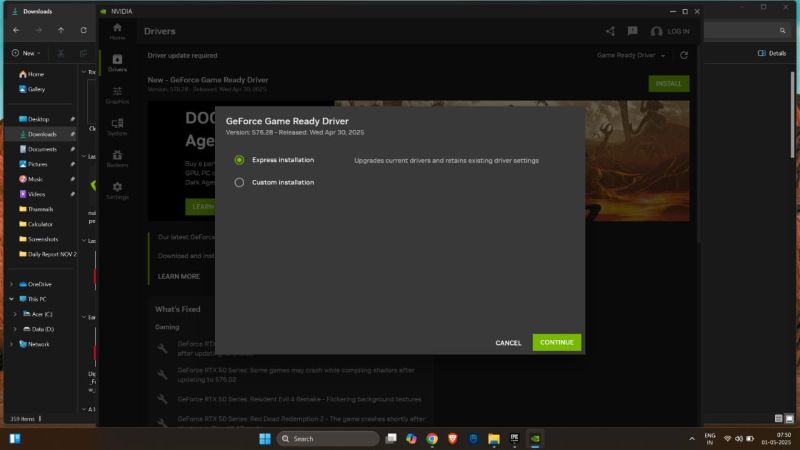Click the green INSTALL button

[669, 84]
